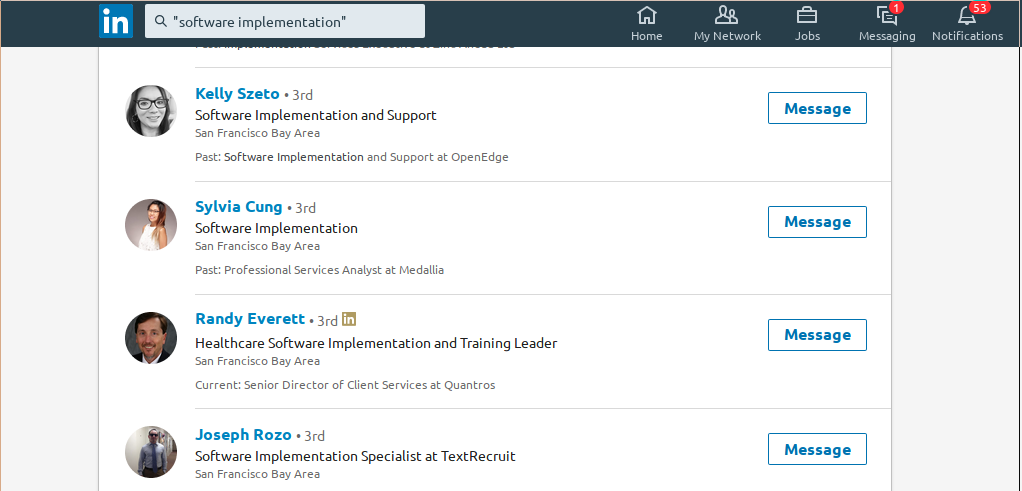The width and height of the screenshot is (1022, 491).
Task: Open Sylvia Cung's profile name link
Action: [x=239, y=207]
